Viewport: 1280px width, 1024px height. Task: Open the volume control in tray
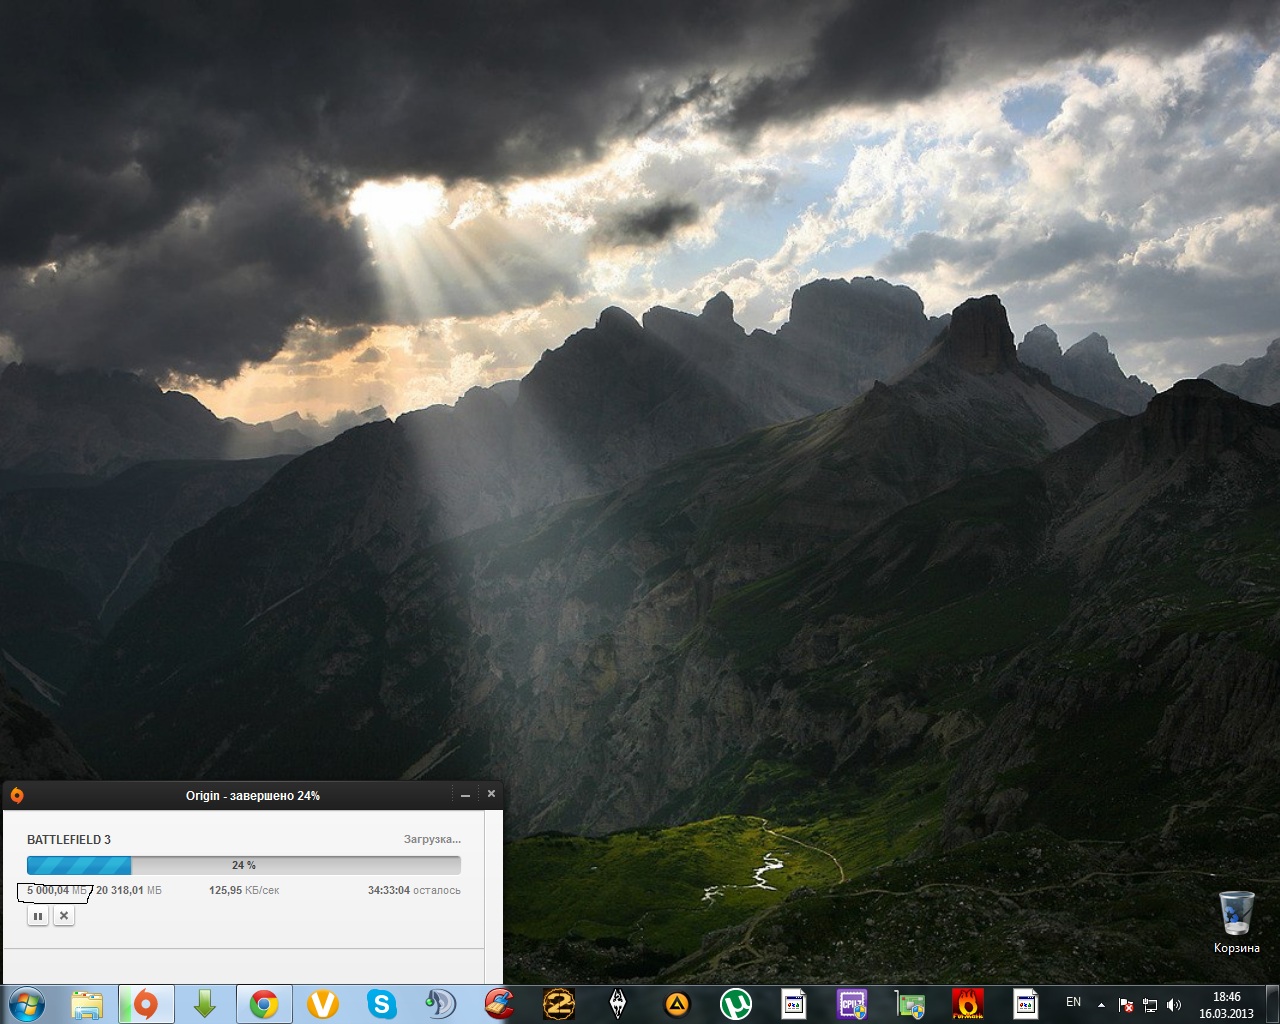(1173, 1004)
